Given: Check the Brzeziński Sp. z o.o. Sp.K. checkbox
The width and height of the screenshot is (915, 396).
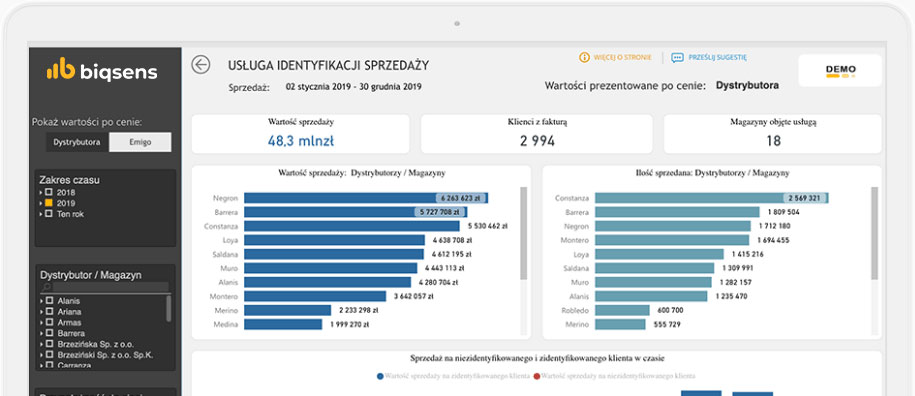Looking at the screenshot, I should pos(49,355).
